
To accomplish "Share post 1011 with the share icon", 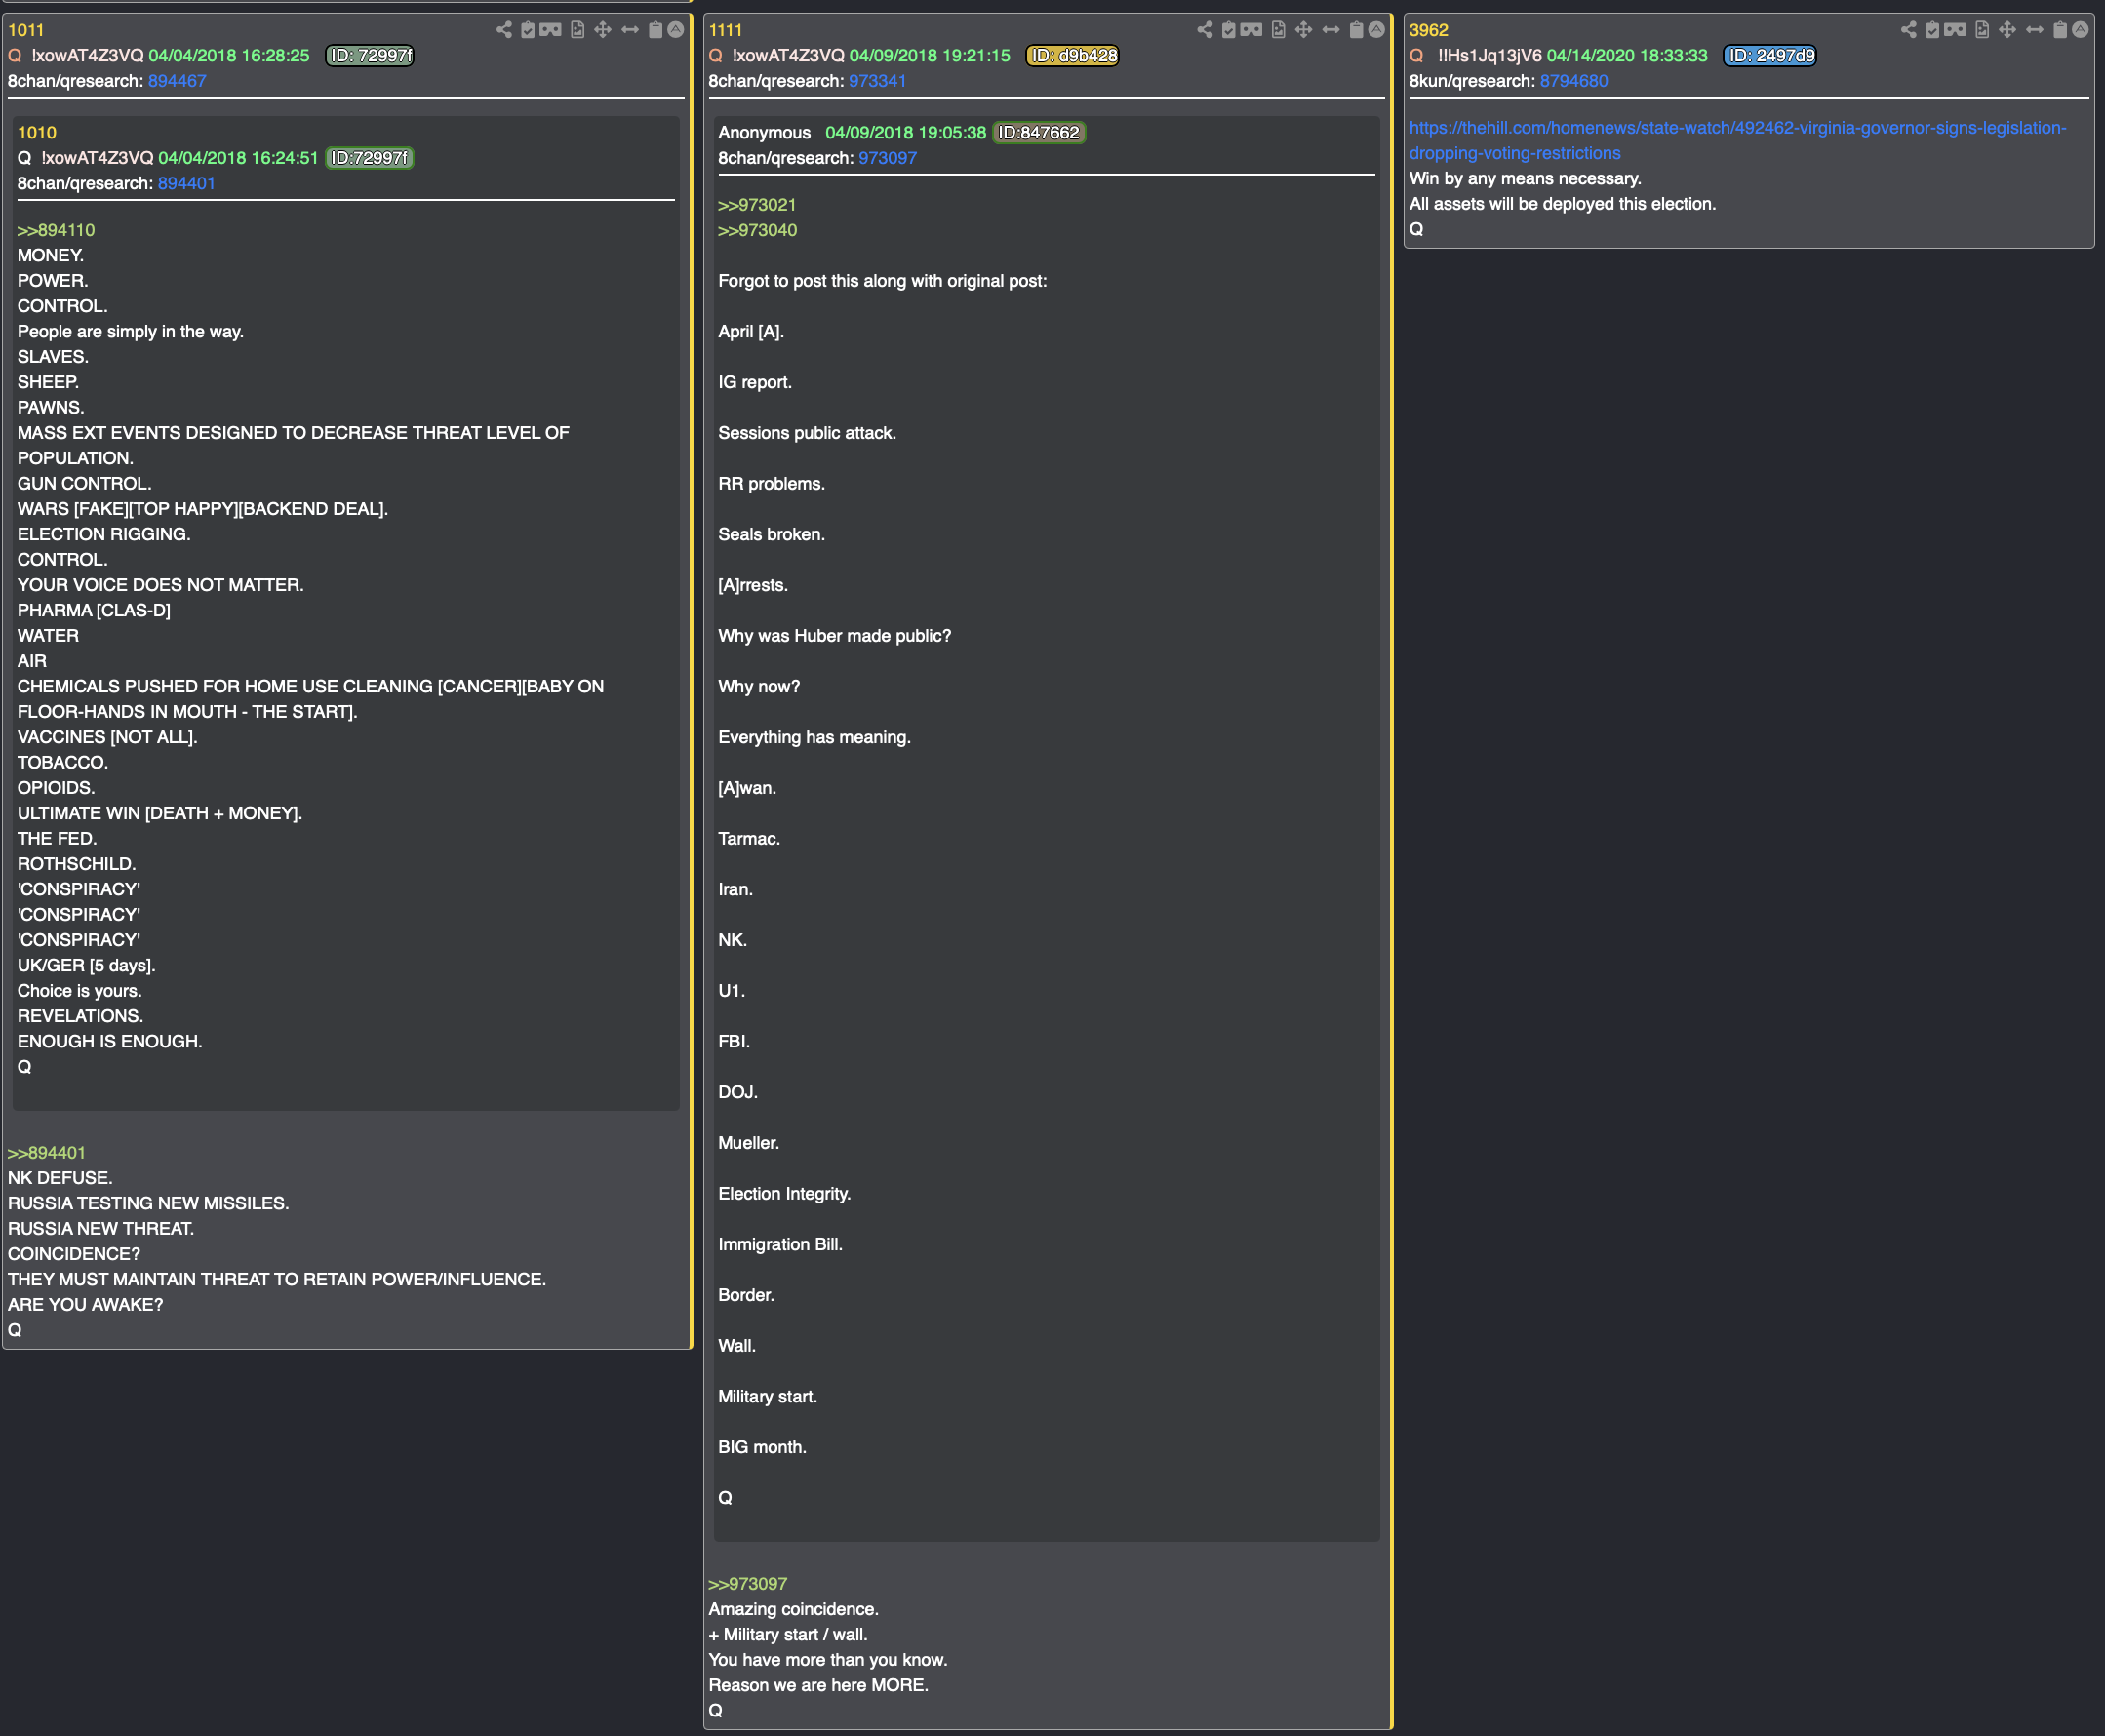I will pyautogui.click(x=504, y=30).
